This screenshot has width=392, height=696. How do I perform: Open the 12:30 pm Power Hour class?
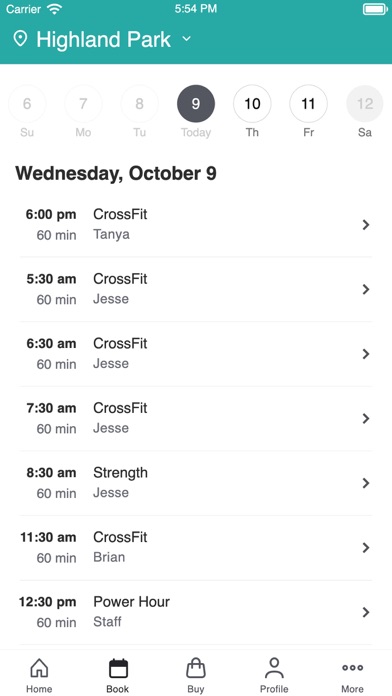coord(196,613)
